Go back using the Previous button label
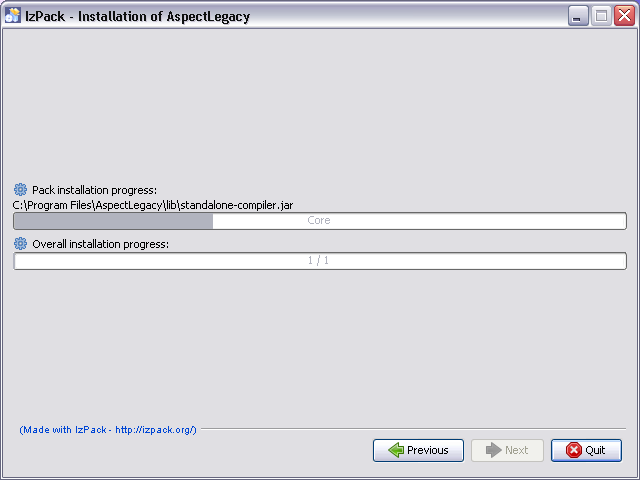 [427, 450]
